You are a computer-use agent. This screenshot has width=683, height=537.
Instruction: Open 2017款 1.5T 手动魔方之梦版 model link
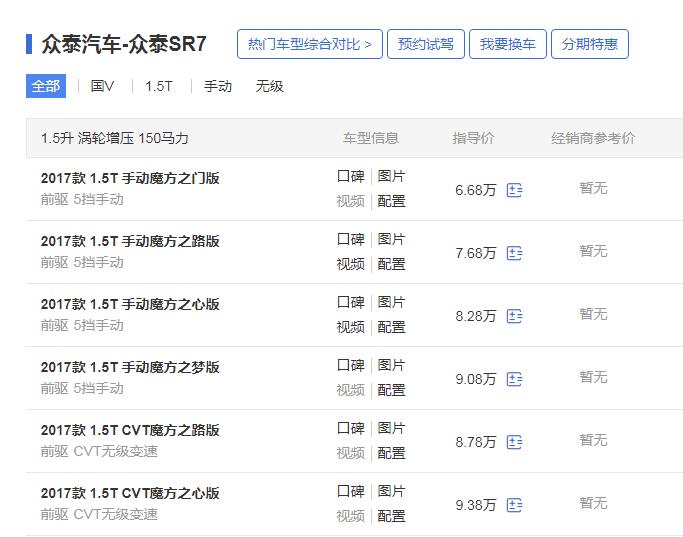pyautogui.click(x=130, y=368)
